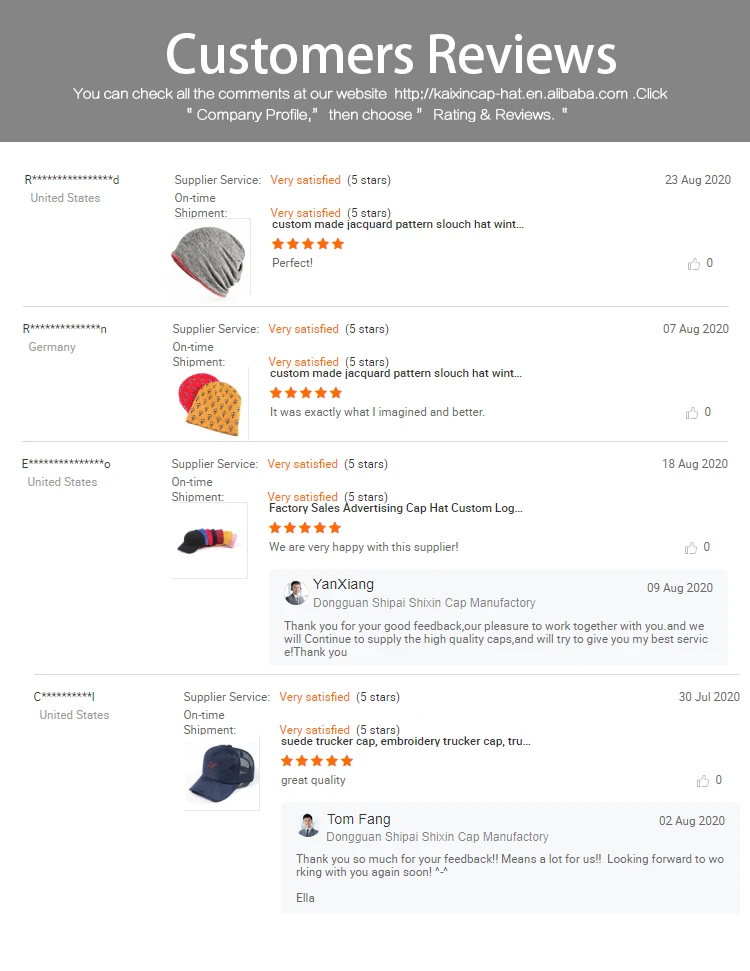Click the five-star rating under "Perfect!" review

click(x=308, y=244)
